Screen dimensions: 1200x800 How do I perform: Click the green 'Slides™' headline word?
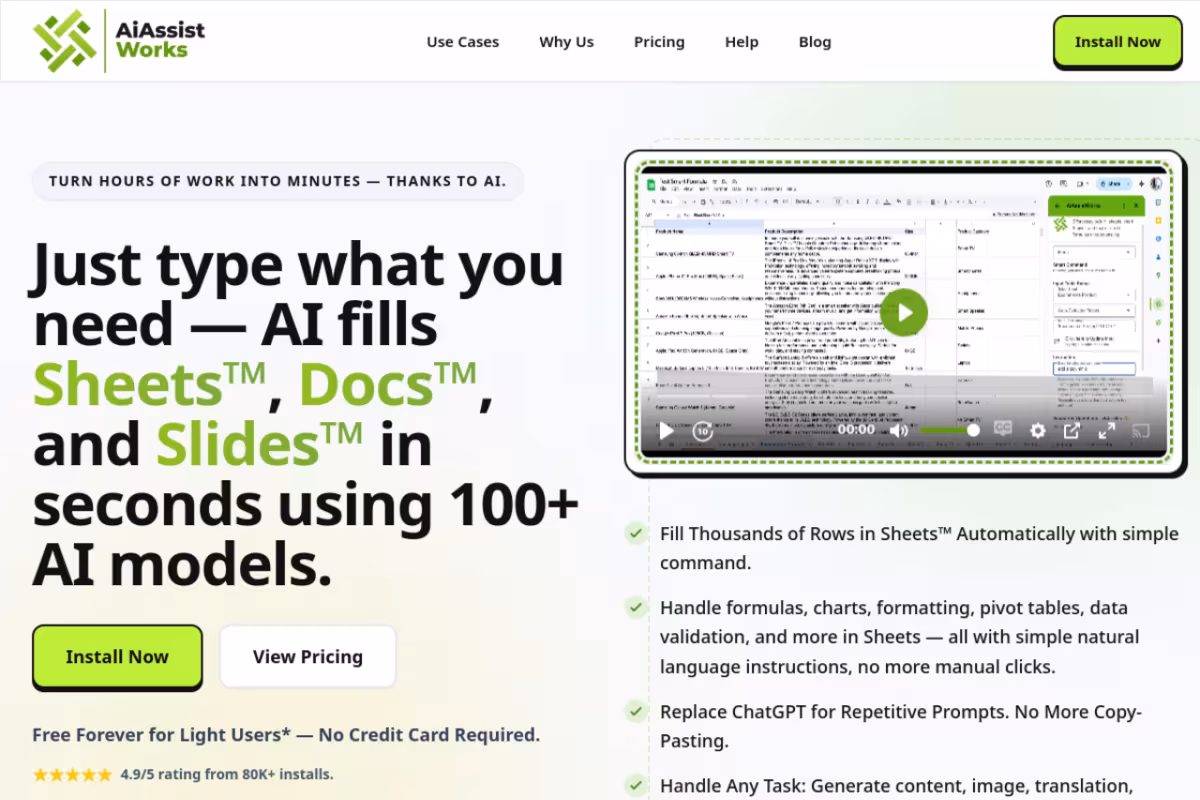pos(259,444)
